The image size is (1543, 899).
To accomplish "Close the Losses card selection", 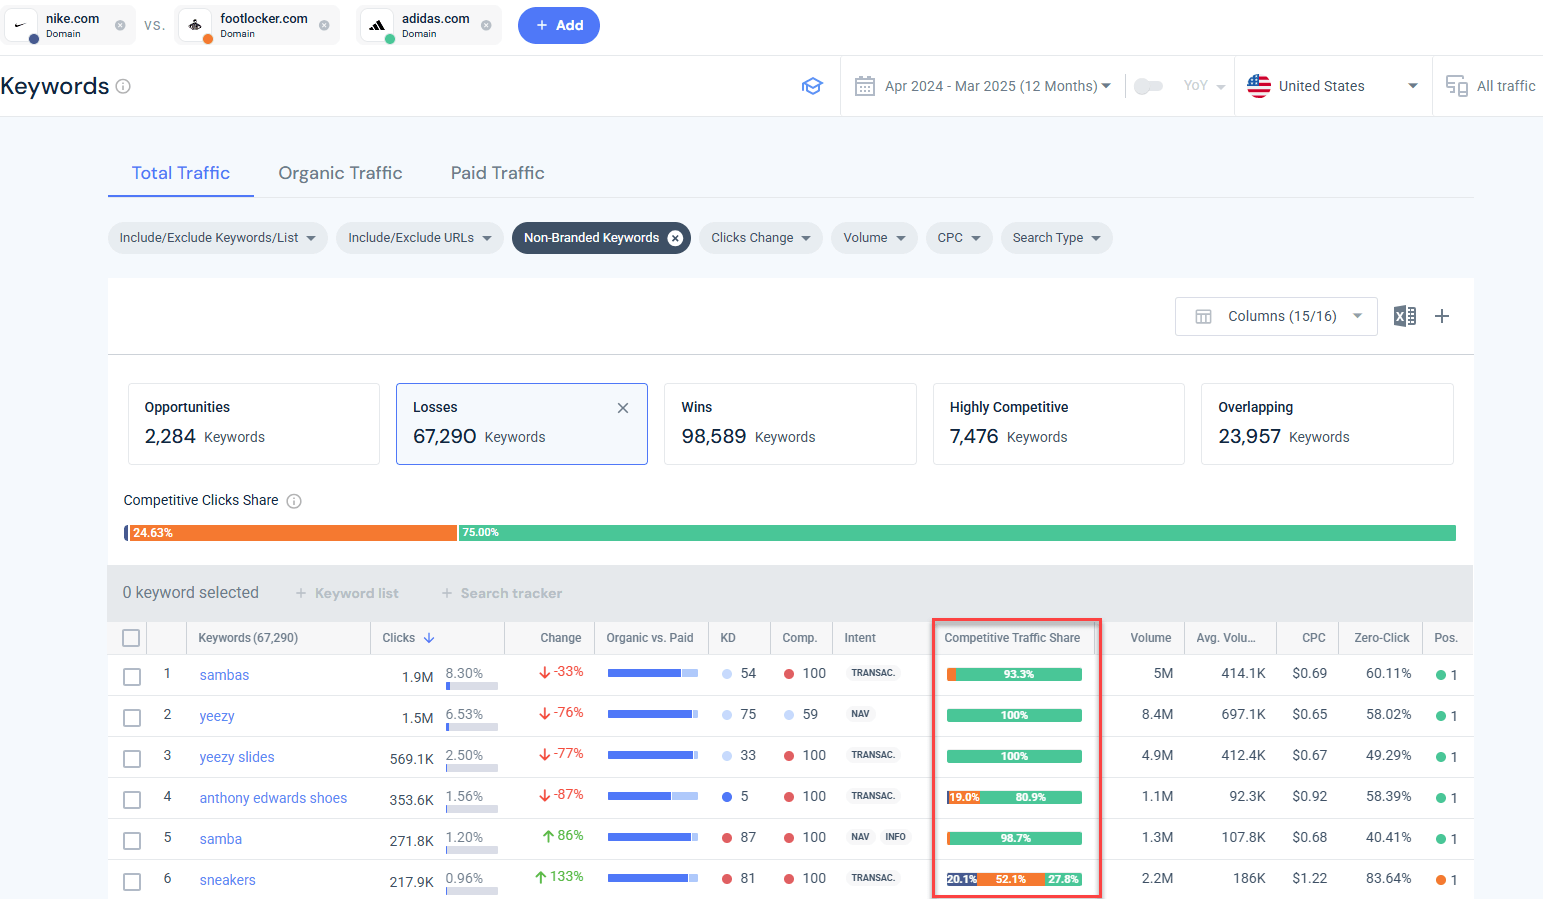I will (x=623, y=408).
